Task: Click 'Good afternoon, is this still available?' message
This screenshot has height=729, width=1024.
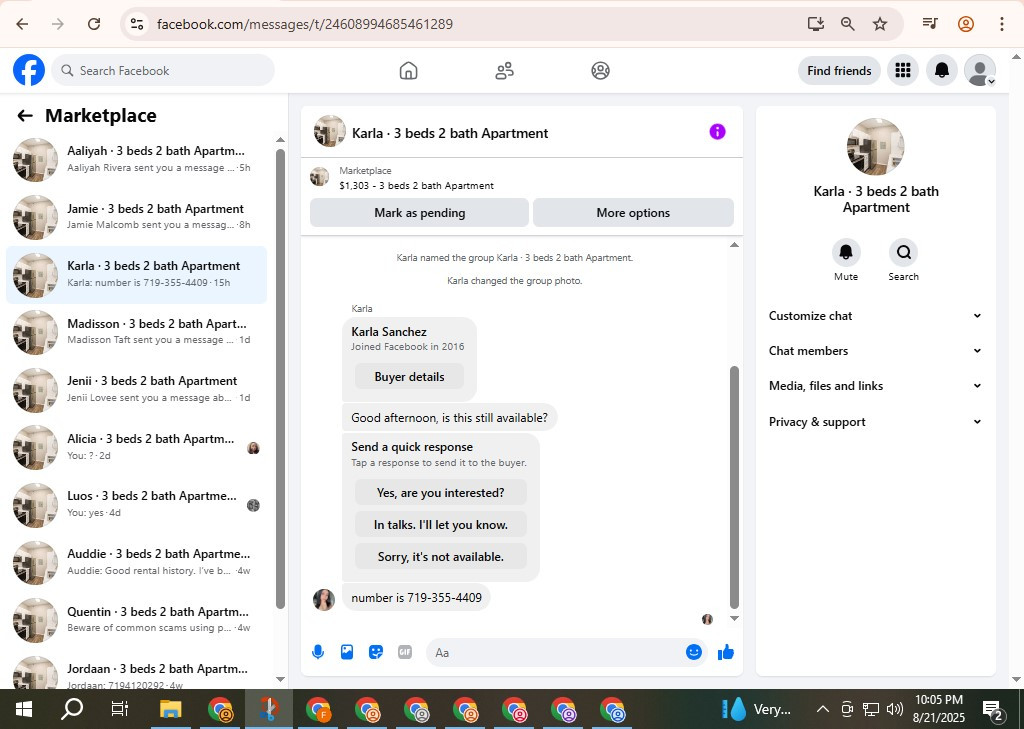Action: [x=449, y=417]
